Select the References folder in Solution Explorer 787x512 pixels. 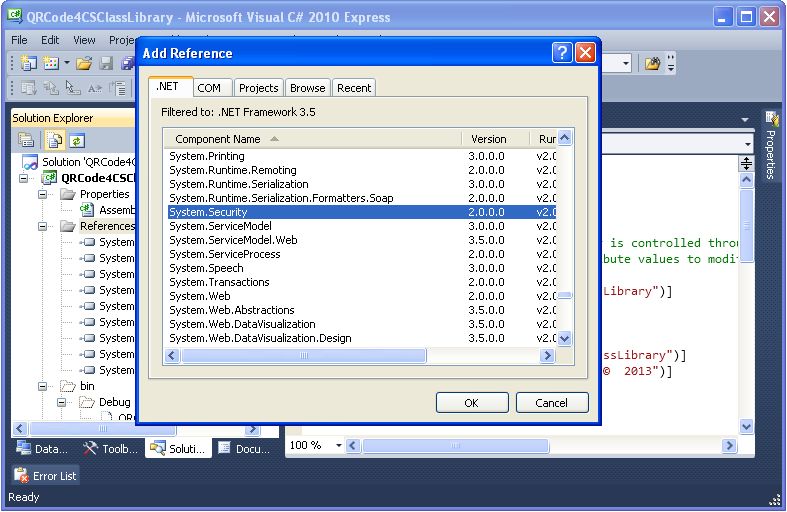(x=107, y=226)
